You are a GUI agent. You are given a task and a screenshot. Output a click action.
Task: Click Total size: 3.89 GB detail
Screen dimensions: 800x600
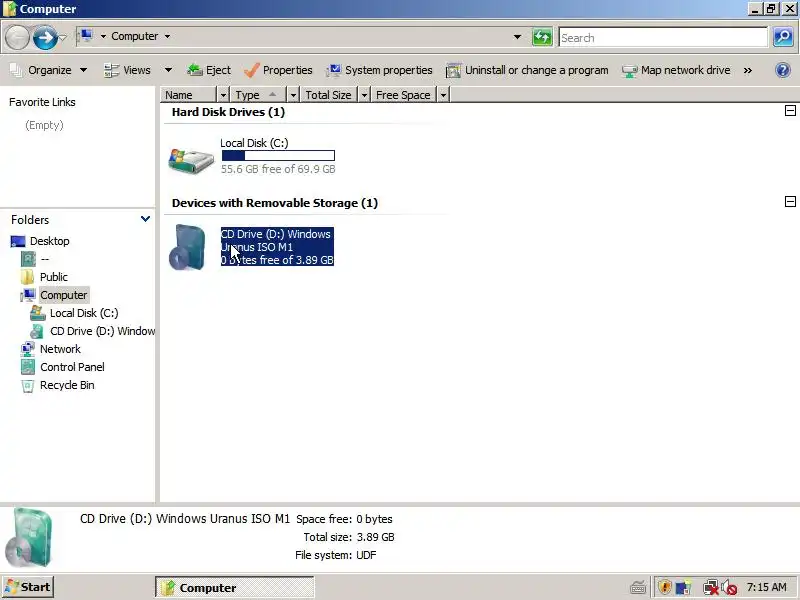(348, 537)
